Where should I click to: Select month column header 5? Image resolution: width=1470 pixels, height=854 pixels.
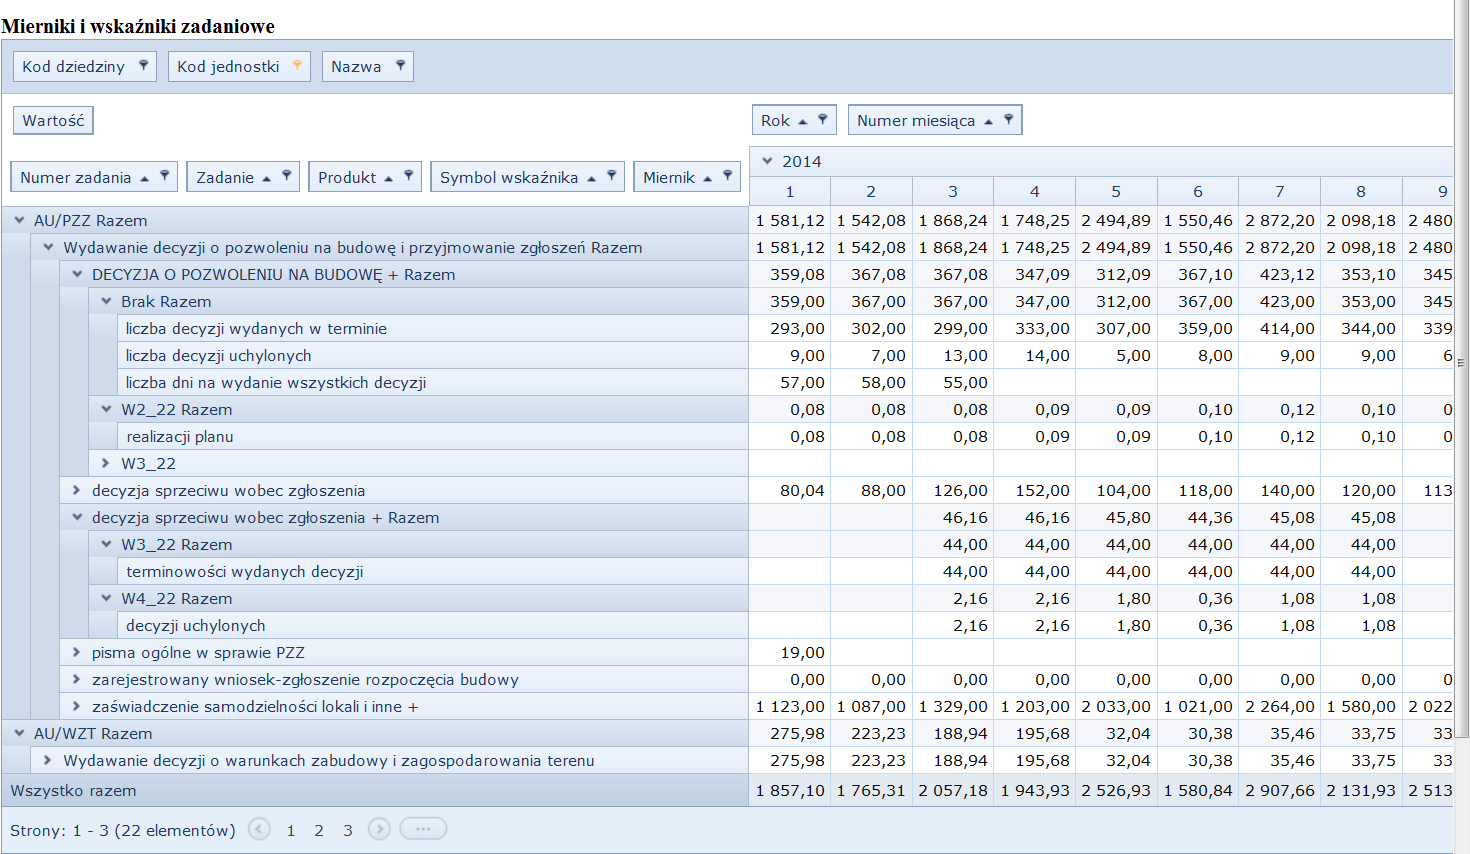click(1116, 191)
